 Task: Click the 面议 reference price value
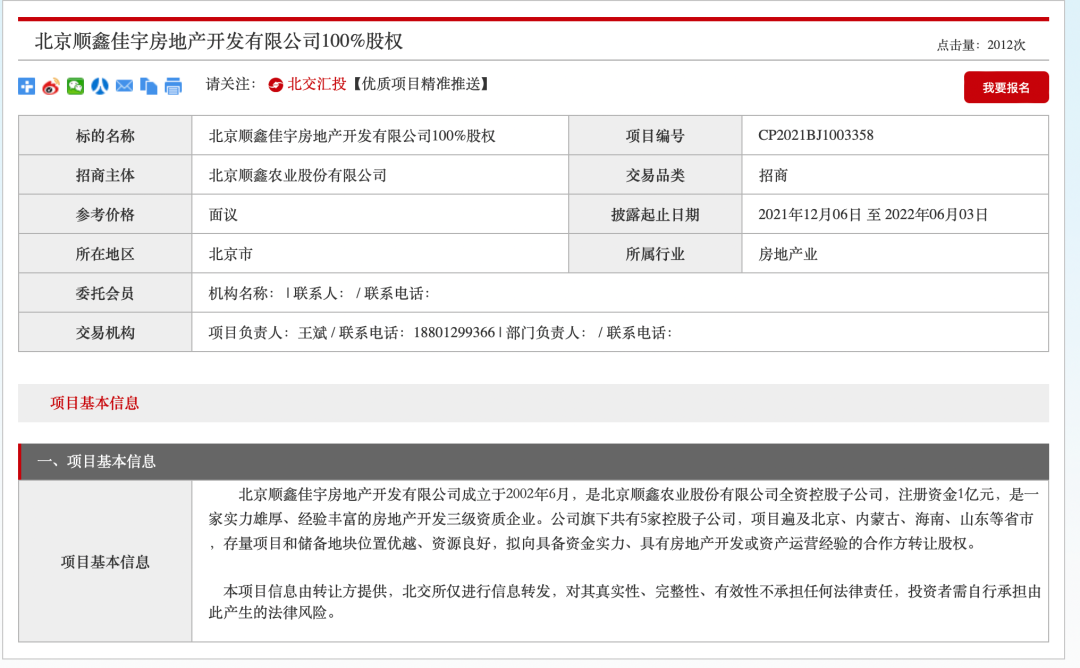click(223, 215)
